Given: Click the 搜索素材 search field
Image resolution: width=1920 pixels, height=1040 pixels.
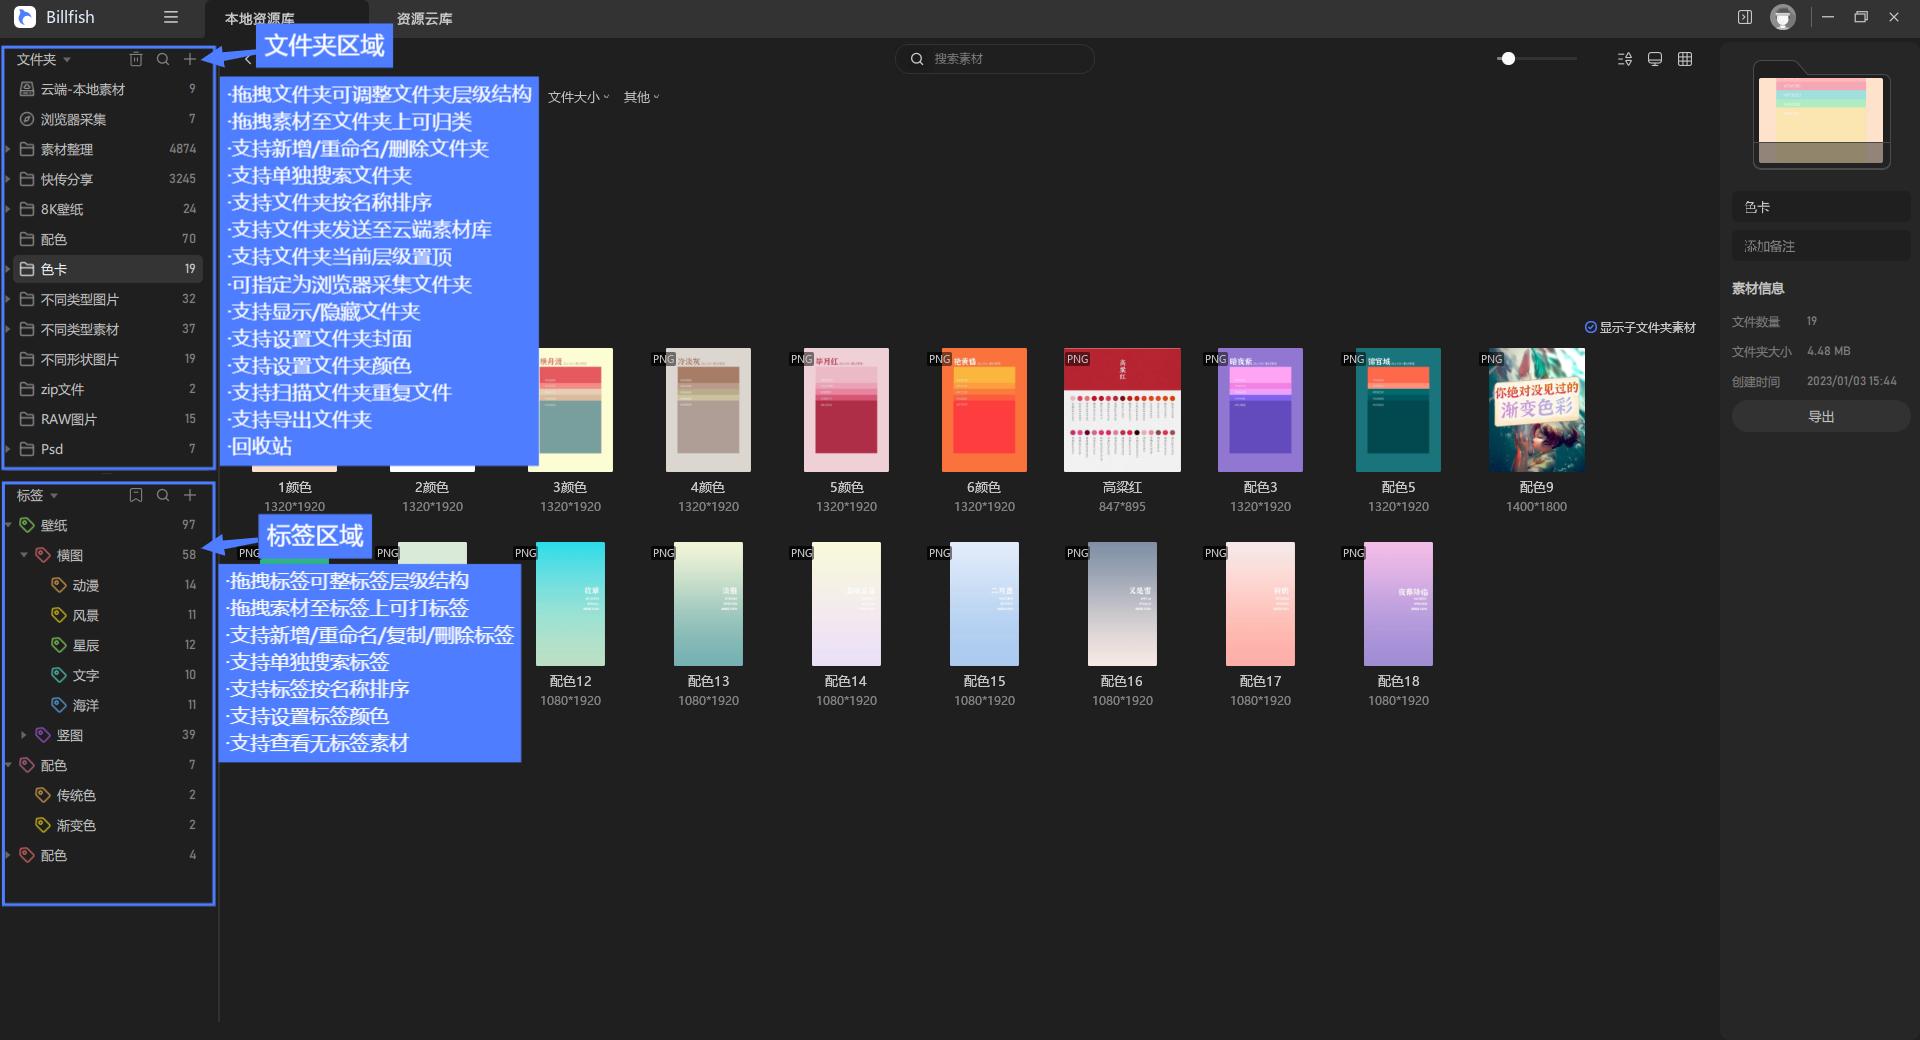Looking at the screenshot, I should pyautogui.click(x=1000, y=59).
